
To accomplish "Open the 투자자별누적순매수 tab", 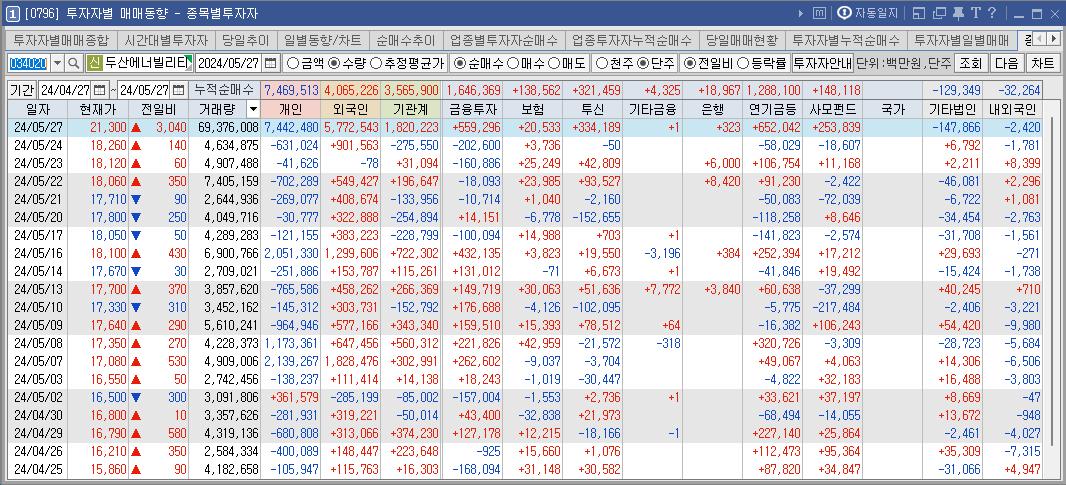I will (x=845, y=40).
